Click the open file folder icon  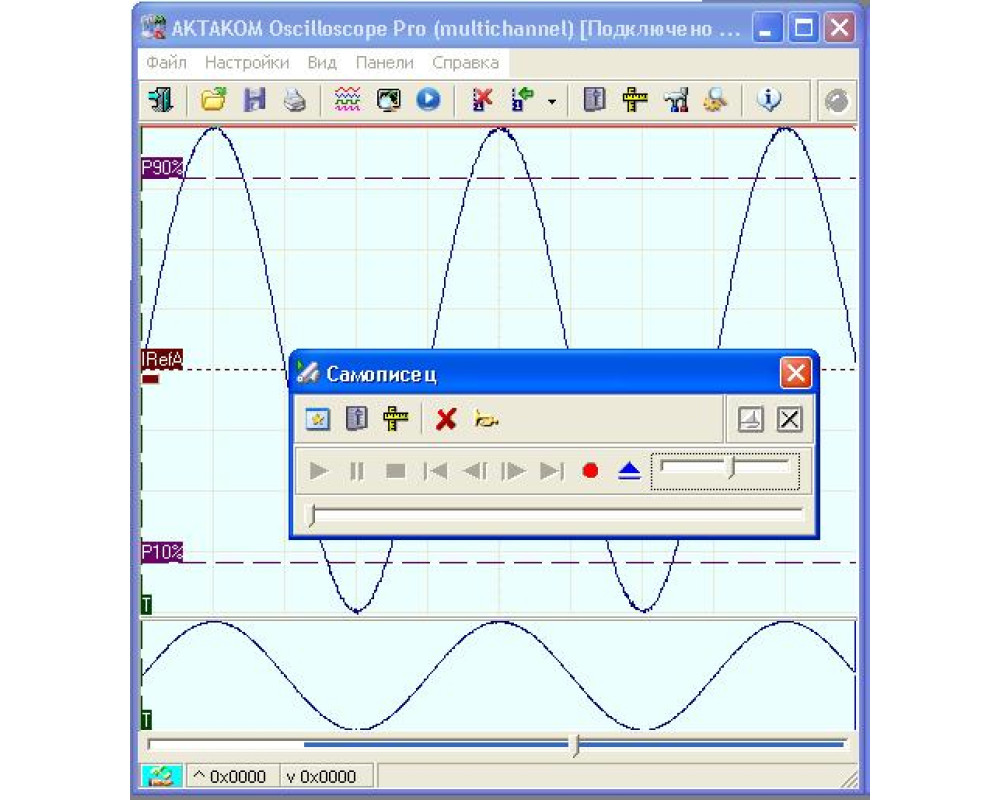click(213, 100)
